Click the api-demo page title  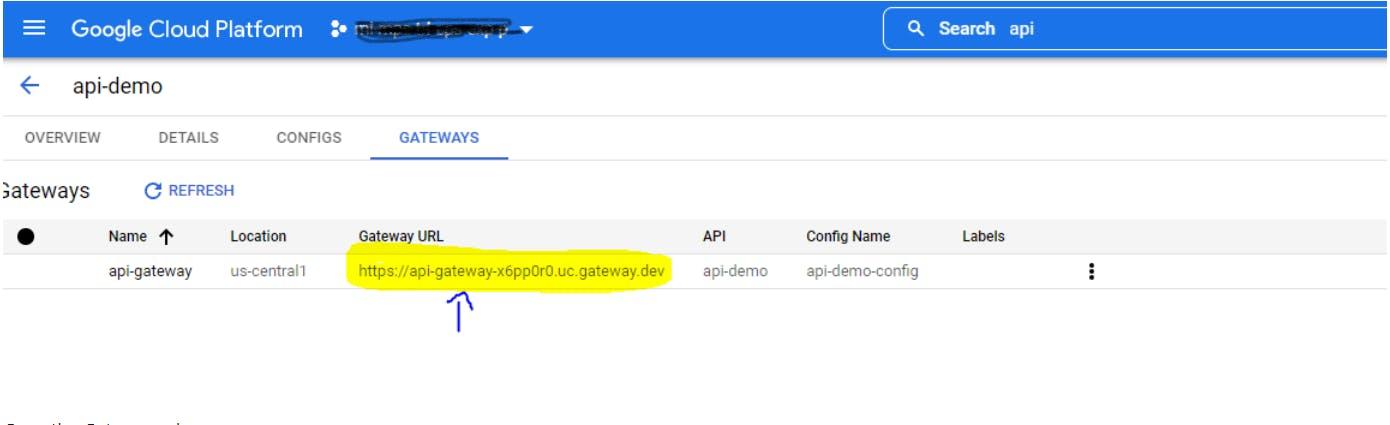click(x=117, y=86)
